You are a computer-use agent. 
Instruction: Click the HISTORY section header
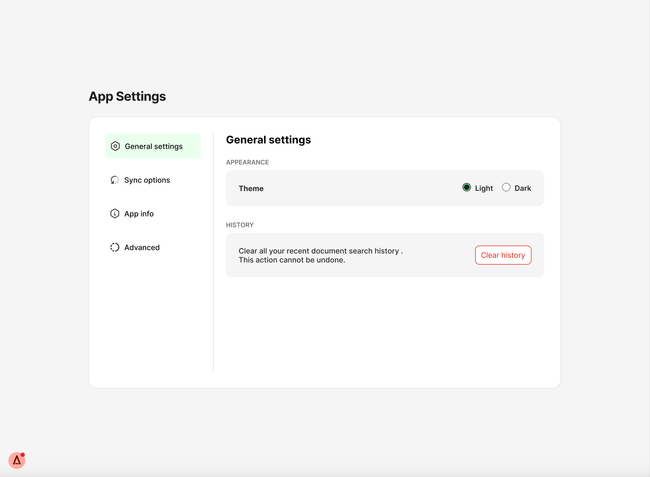(240, 225)
